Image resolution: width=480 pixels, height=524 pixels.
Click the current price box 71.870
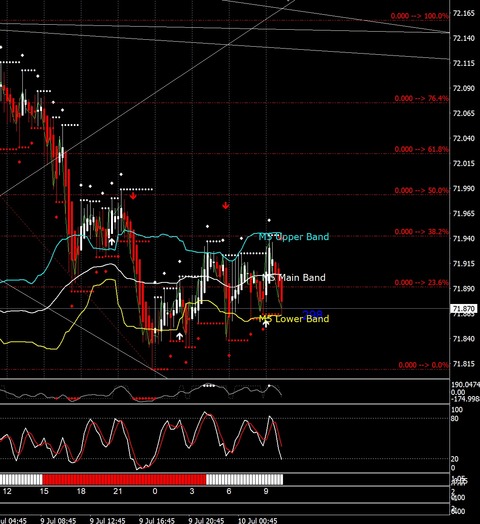464,309
